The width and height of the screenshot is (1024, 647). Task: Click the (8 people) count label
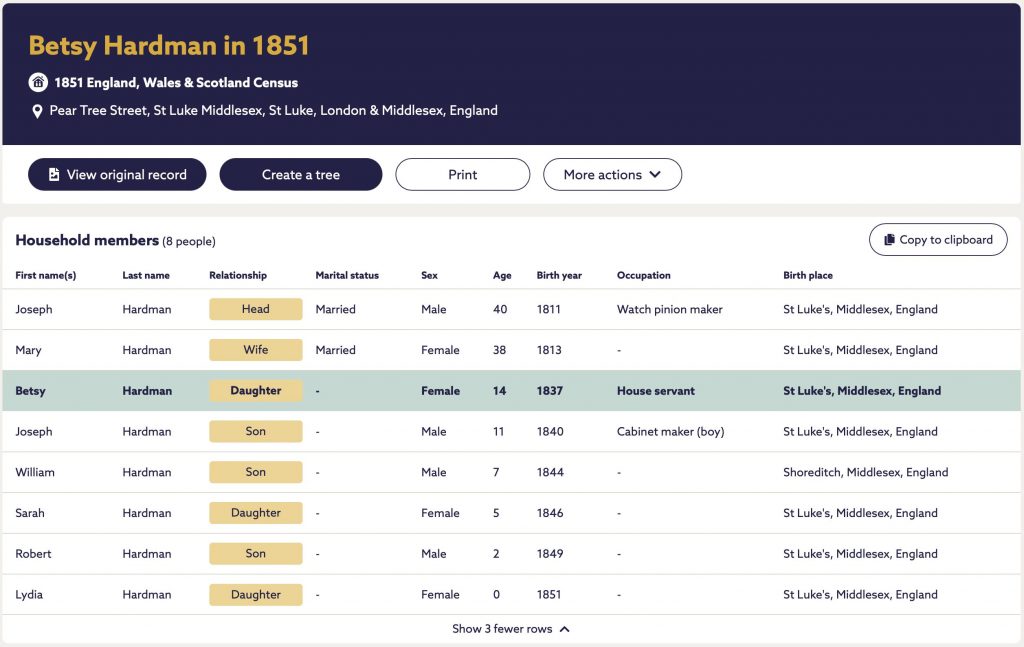pos(189,242)
